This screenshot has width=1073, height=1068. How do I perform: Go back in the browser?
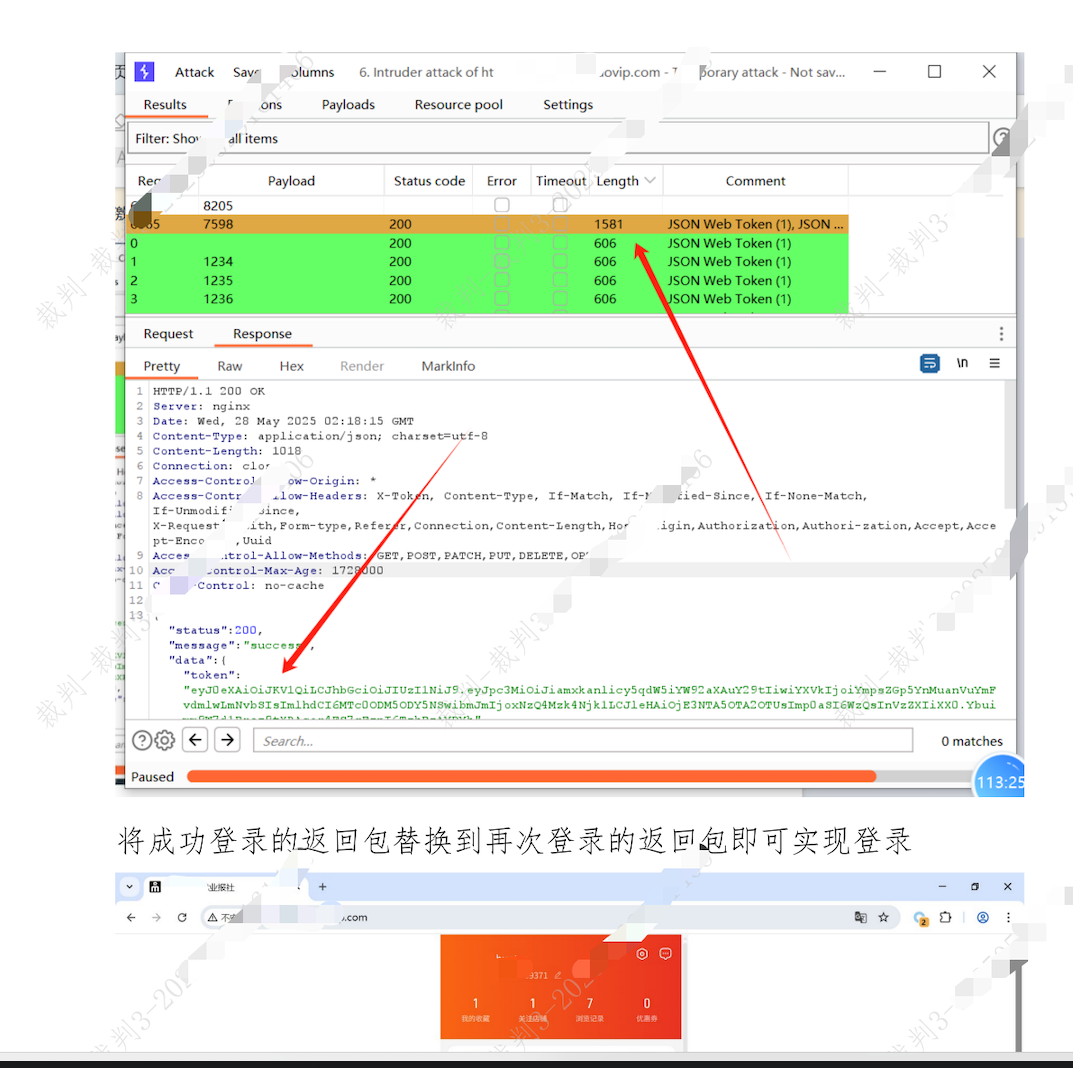[x=131, y=917]
